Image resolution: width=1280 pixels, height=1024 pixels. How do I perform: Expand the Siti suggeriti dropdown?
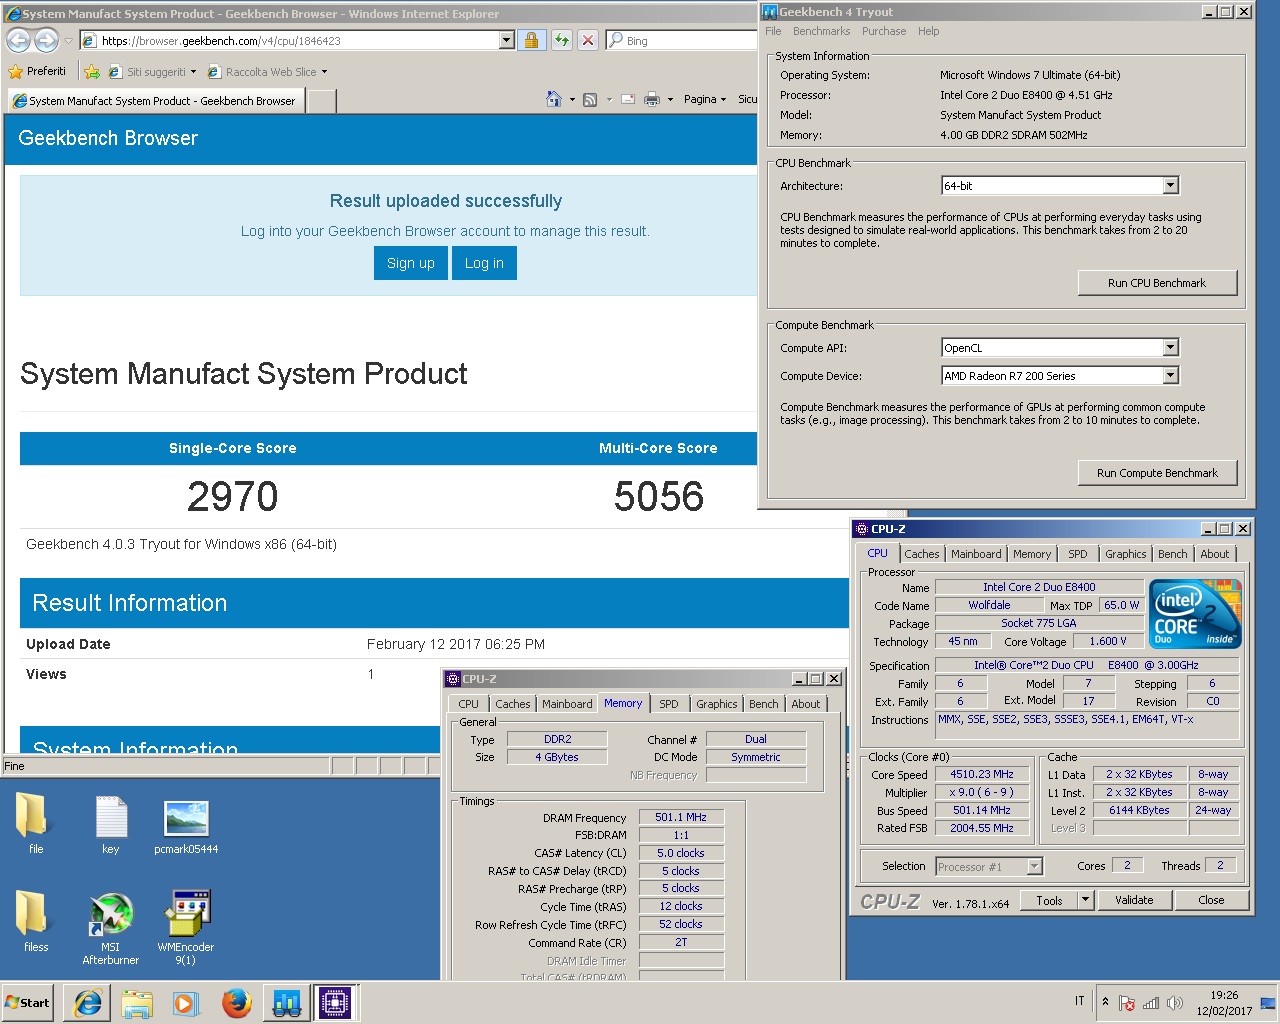[x=193, y=72]
